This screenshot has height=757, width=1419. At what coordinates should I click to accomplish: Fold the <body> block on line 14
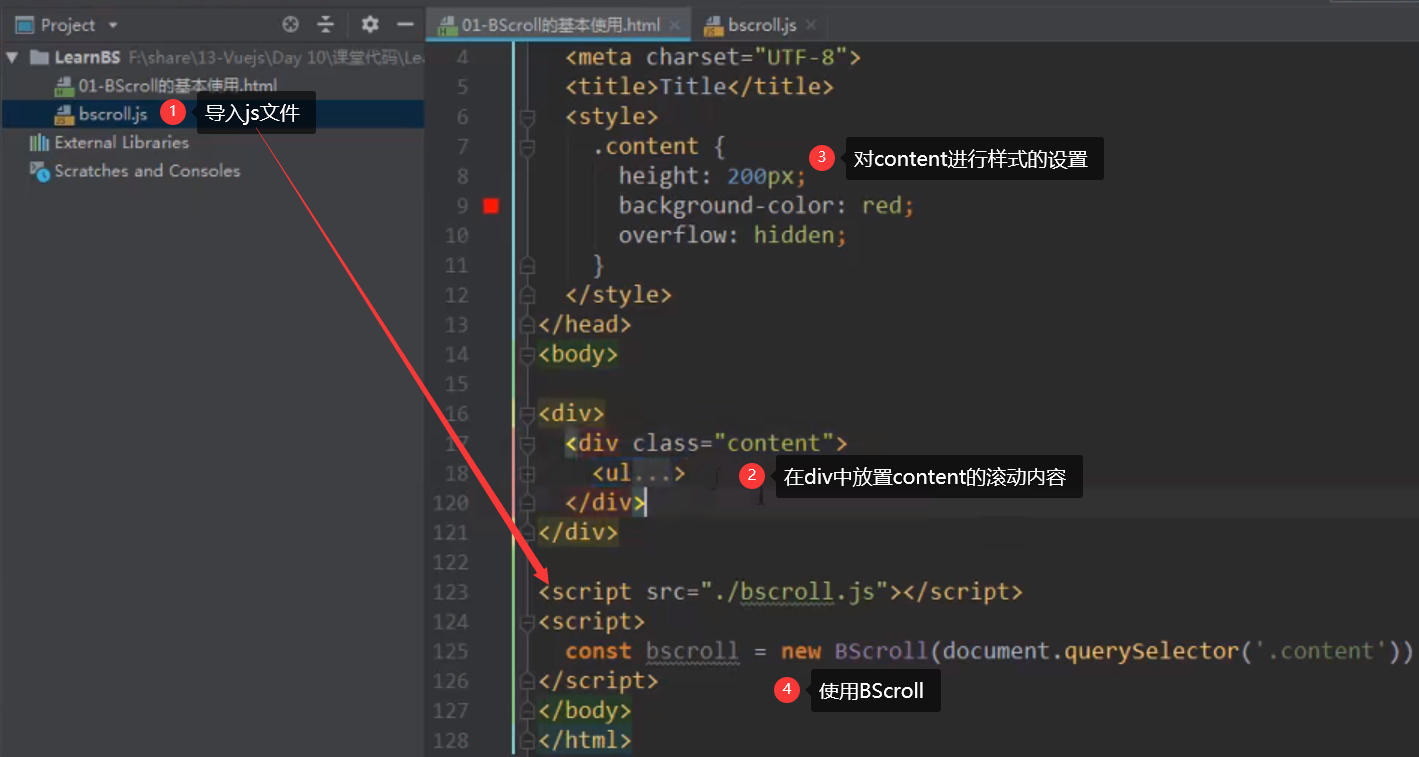[x=528, y=354]
